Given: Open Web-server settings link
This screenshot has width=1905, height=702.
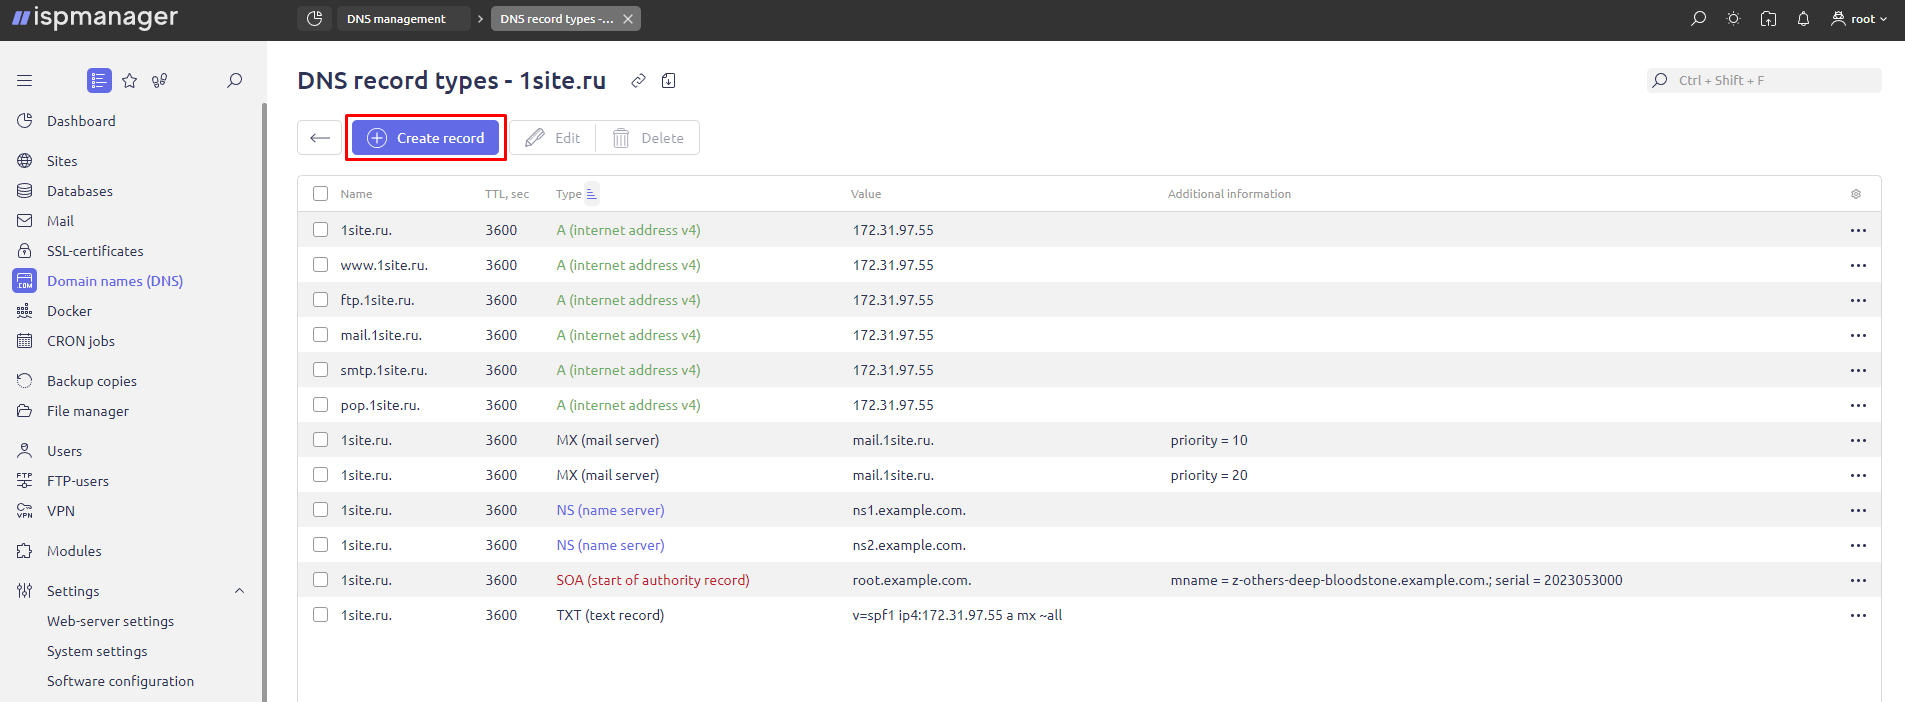Looking at the screenshot, I should pos(110,621).
